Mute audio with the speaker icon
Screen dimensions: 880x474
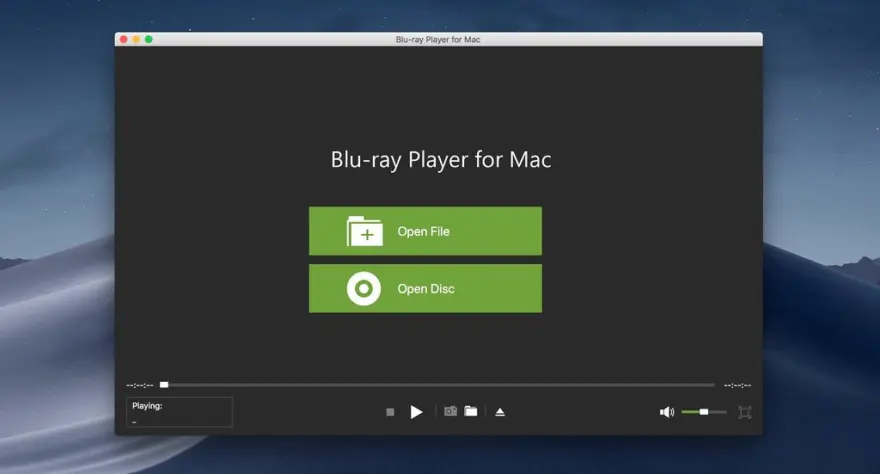coord(667,412)
